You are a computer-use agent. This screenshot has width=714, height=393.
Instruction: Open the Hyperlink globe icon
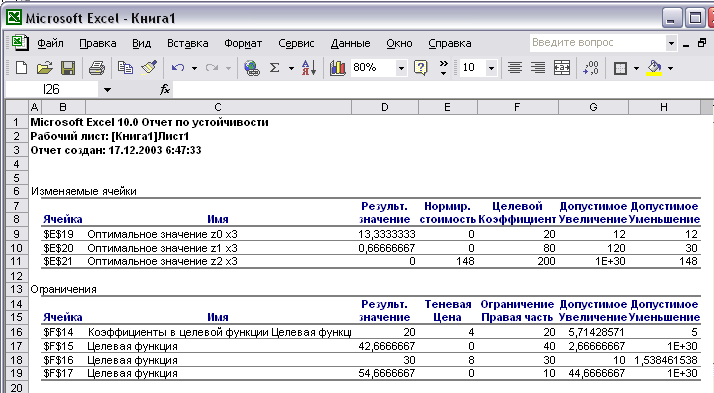coord(251,68)
